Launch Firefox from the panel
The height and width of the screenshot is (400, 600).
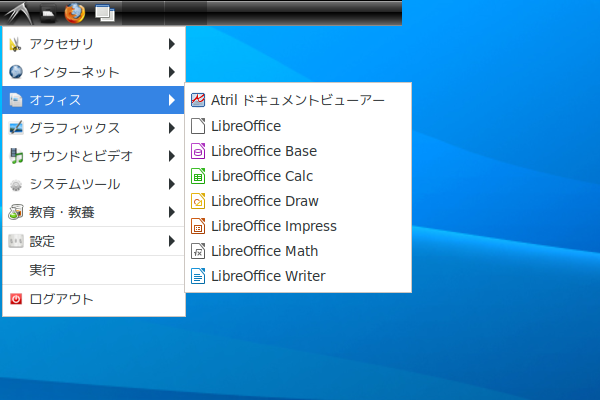pos(75,13)
